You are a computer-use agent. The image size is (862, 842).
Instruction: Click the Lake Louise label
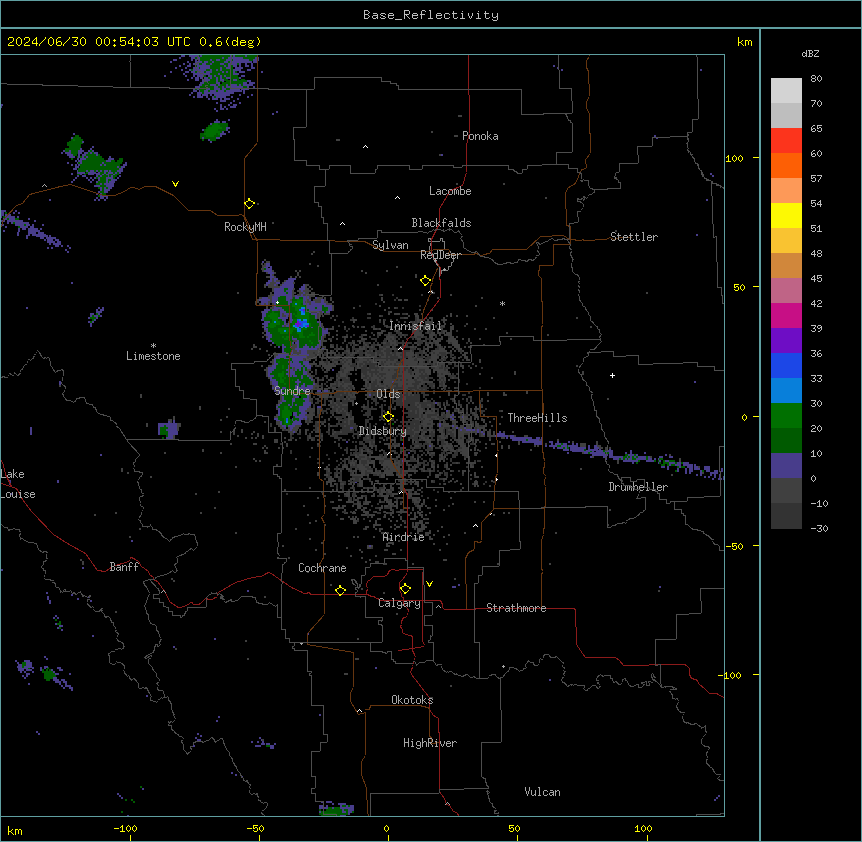coord(18,484)
